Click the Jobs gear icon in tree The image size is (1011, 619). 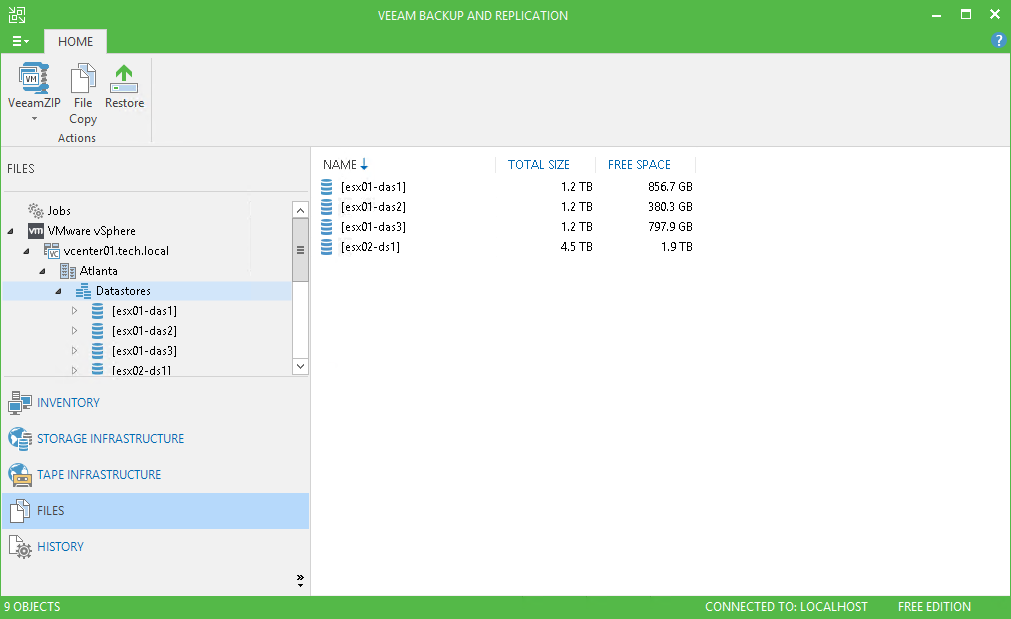tap(35, 210)
